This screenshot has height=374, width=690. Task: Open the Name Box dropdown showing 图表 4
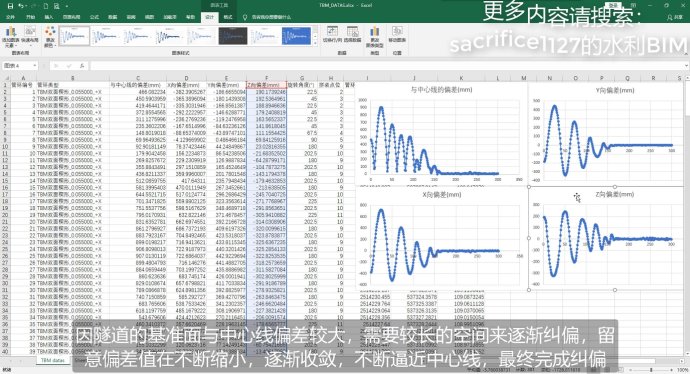pyautogui.click(x=34, y=66)
